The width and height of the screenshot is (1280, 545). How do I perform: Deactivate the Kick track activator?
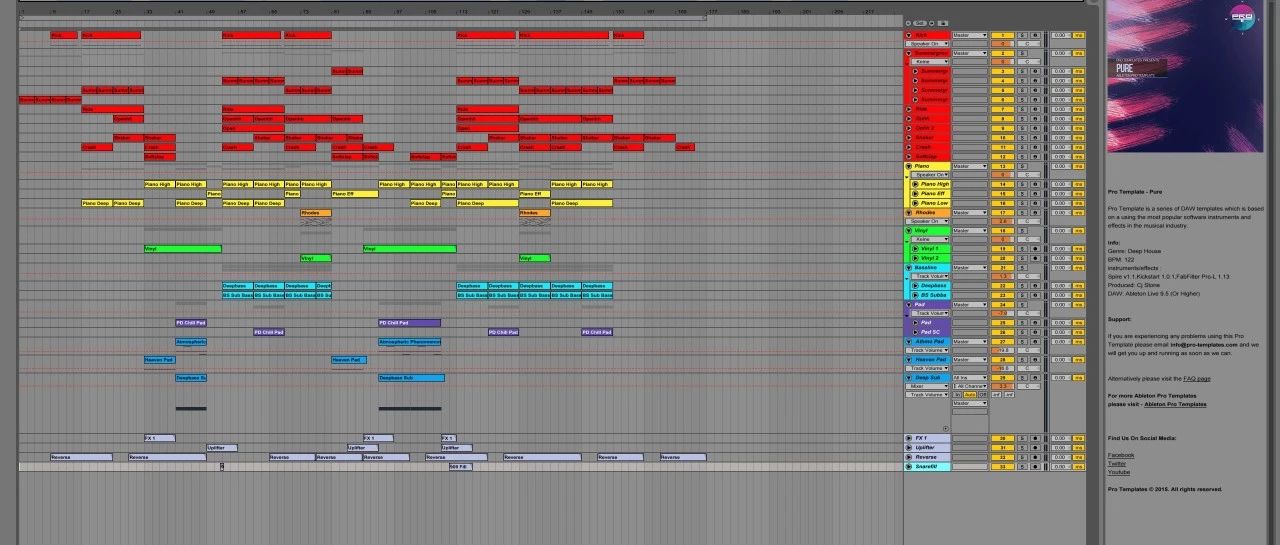click(x=1002, y=35)
